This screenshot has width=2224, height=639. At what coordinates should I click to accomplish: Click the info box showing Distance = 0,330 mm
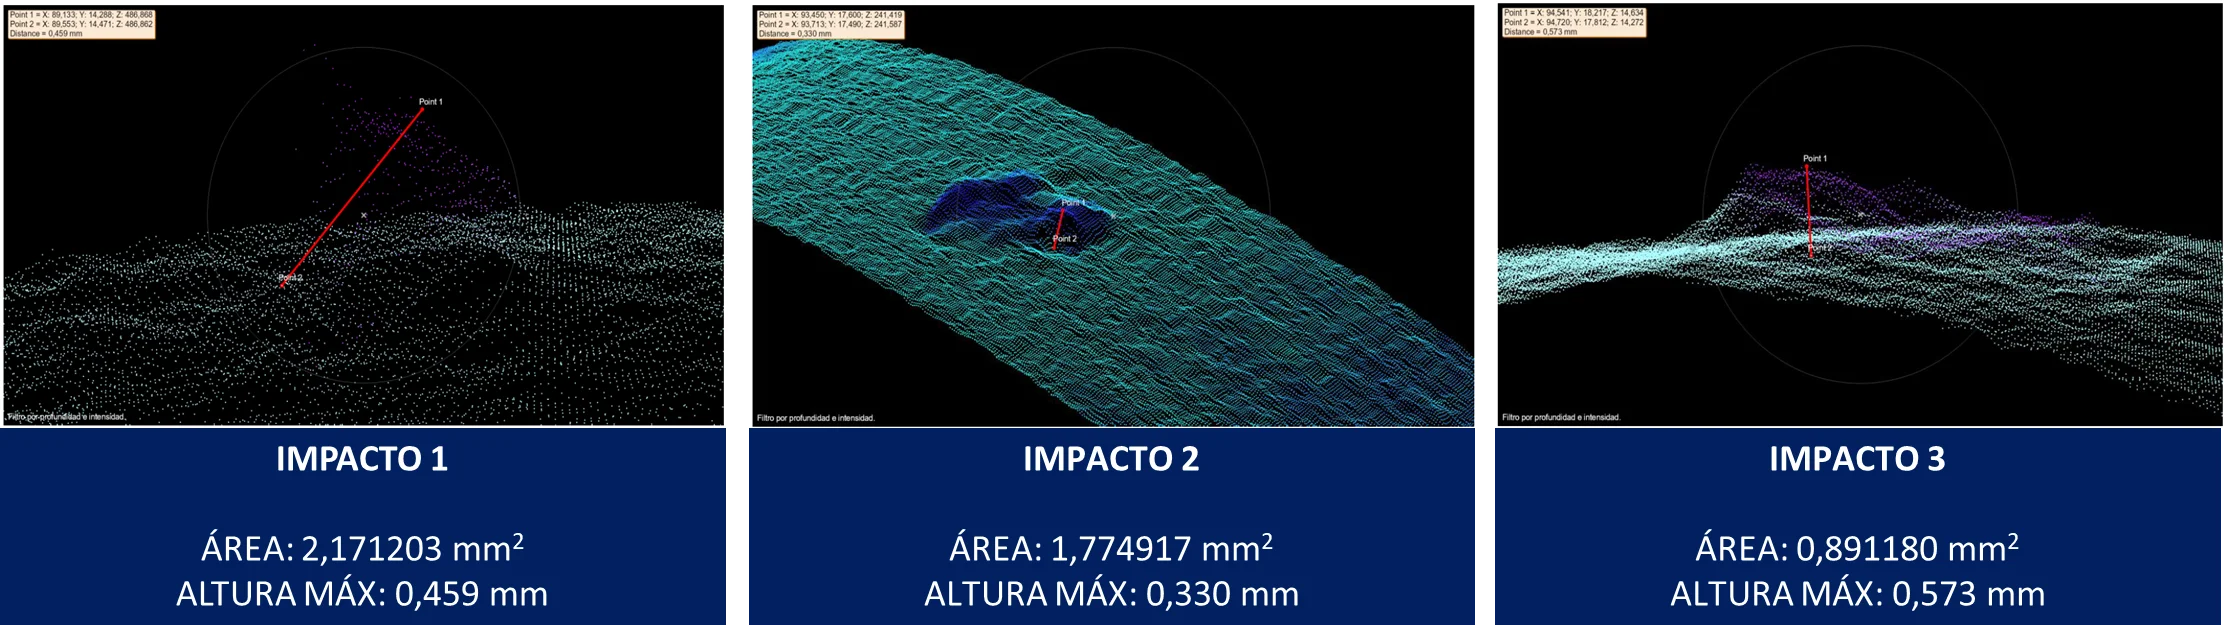829,24
